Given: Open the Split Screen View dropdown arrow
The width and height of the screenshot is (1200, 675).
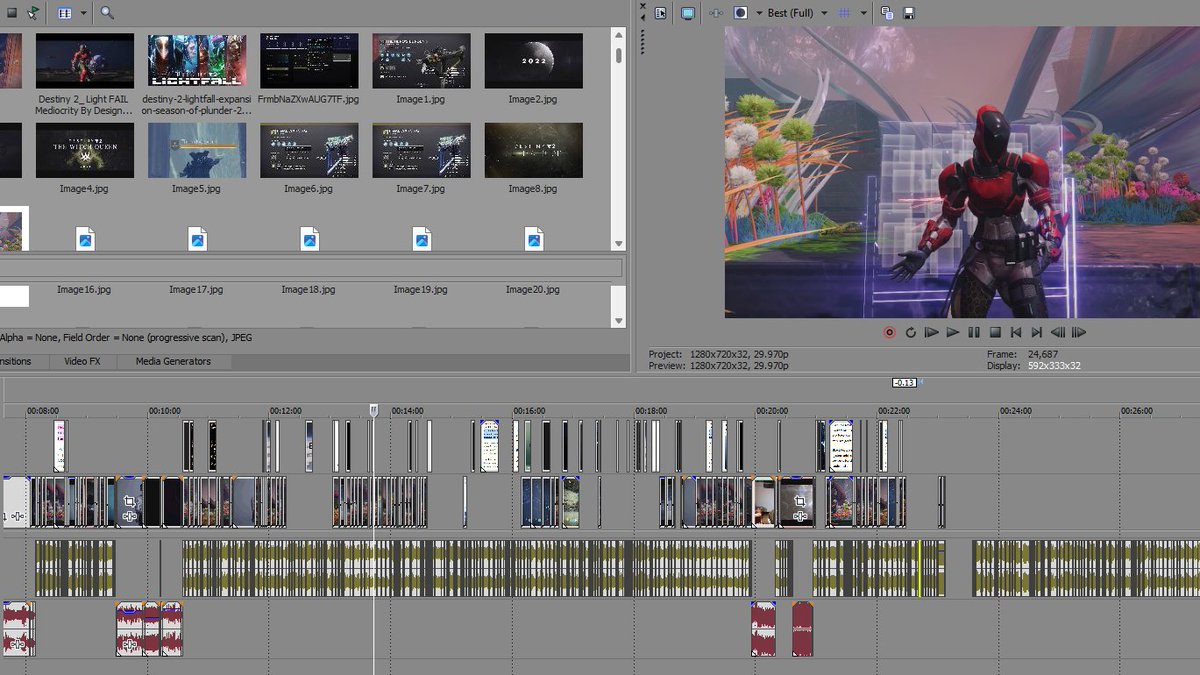Looking at the screenshot, I should (757, 13).
